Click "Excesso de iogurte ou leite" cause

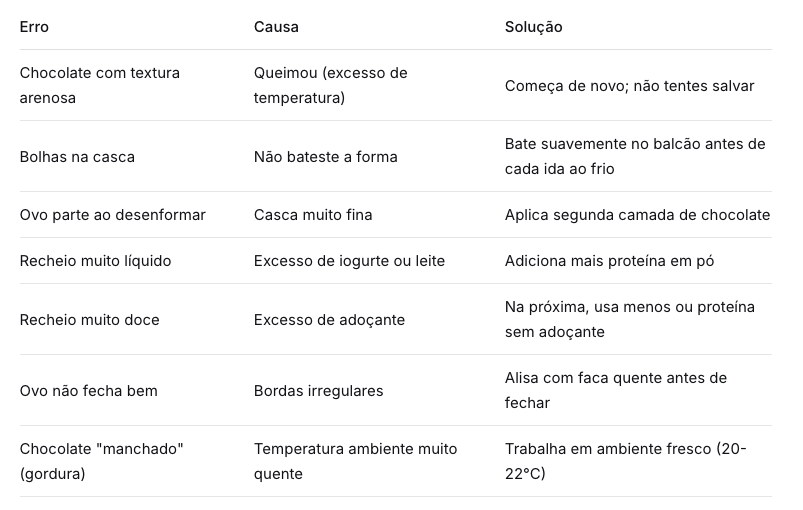349,261
